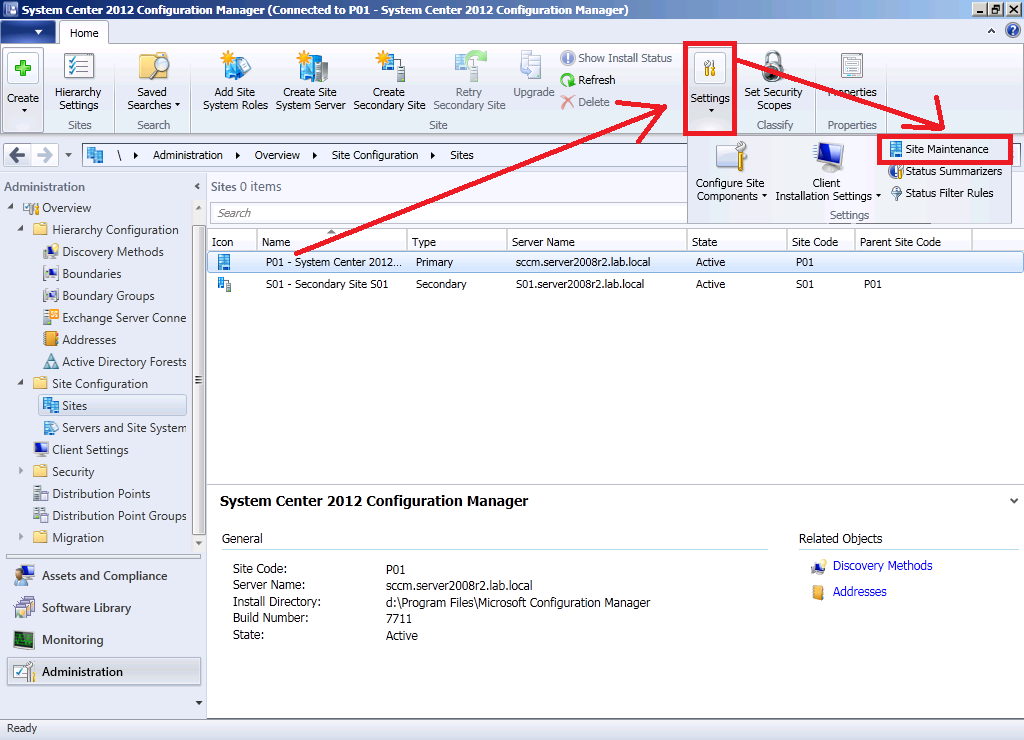Click Retry Secondary Site icon

click(x=470, y=67)
